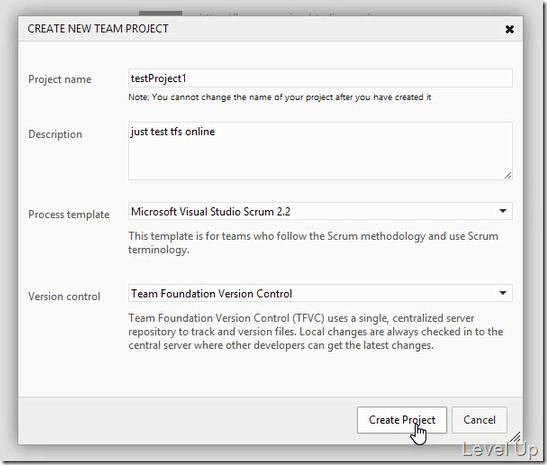Click the 'Description' label

[55, 134]
